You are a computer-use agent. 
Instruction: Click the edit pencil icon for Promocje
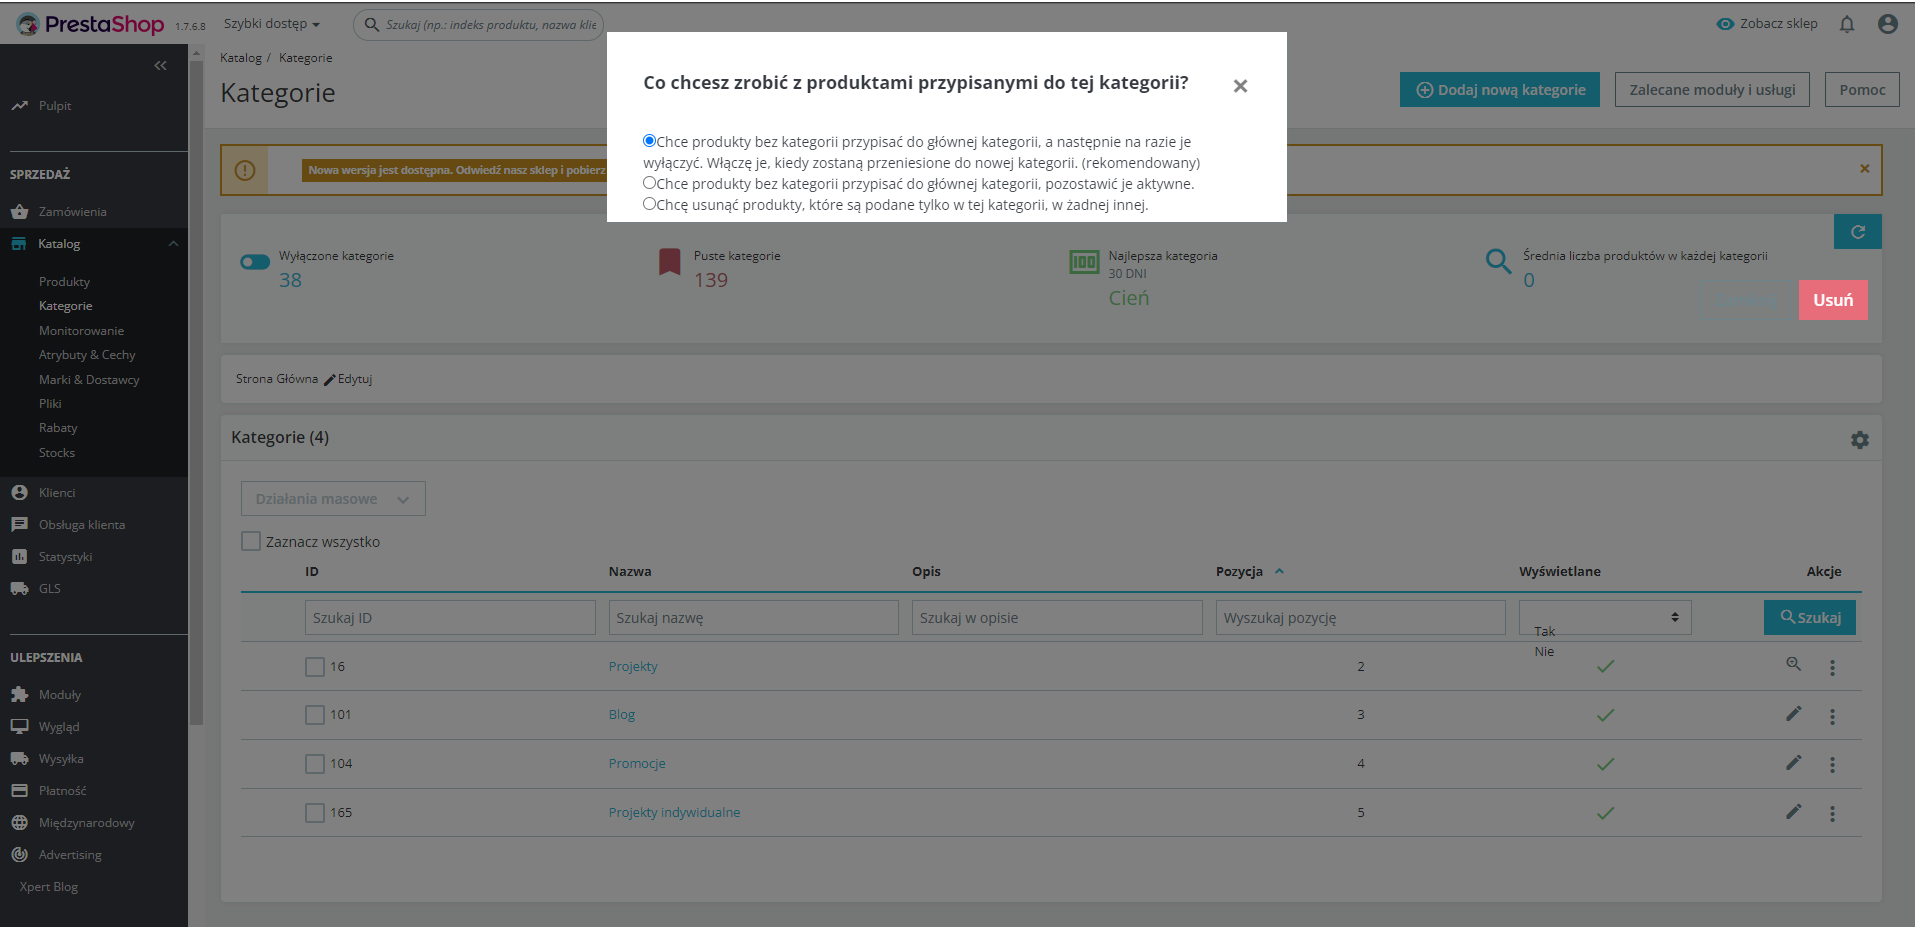tap(1794, 762)
